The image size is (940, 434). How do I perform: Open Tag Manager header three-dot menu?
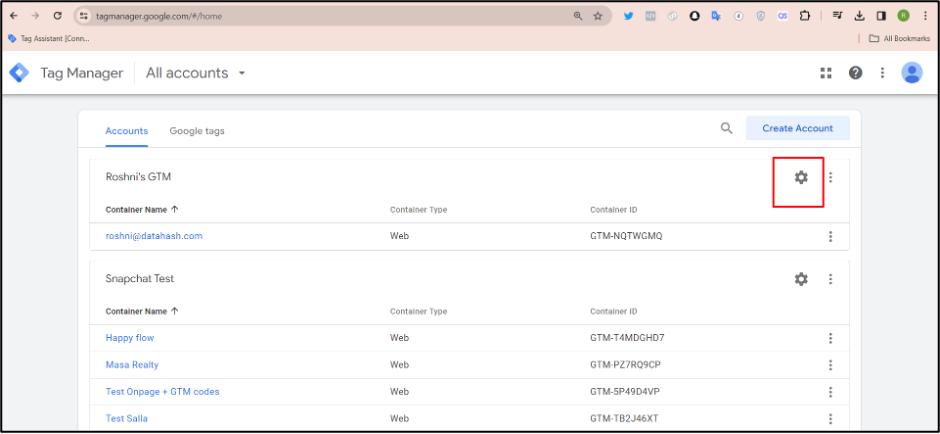[x=882, y=73]
